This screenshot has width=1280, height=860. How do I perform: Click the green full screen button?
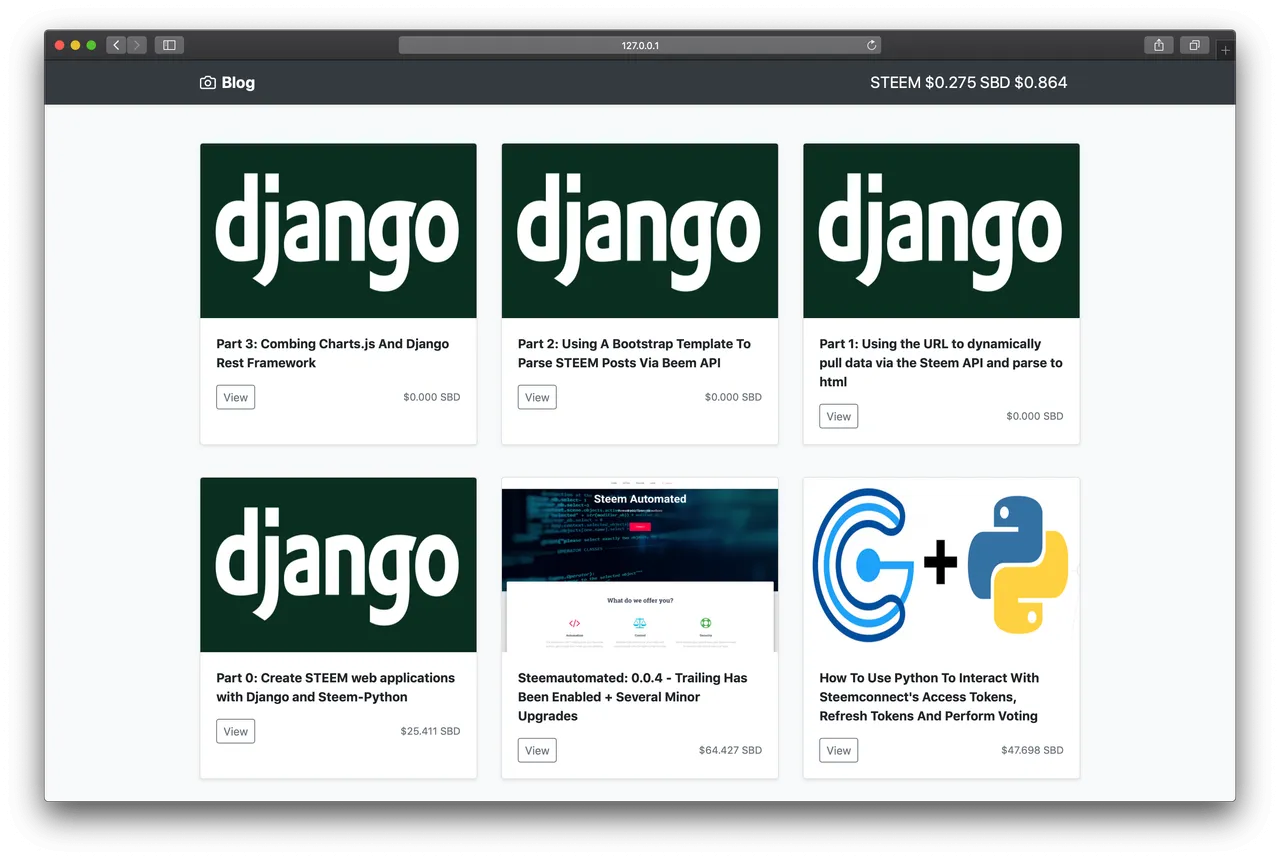click(x=92, y=45)
